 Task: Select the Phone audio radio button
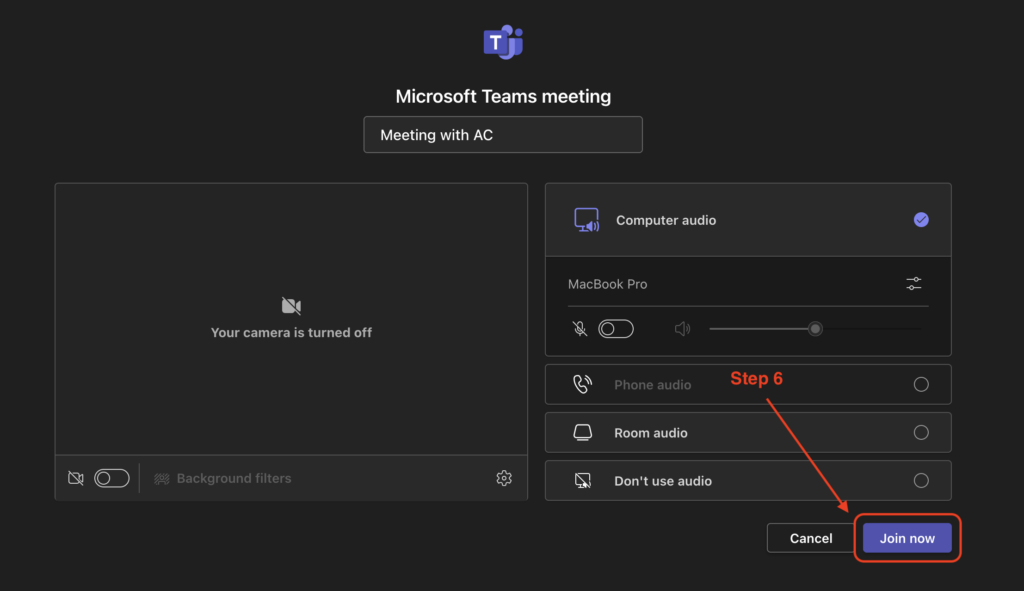(921, 385)
